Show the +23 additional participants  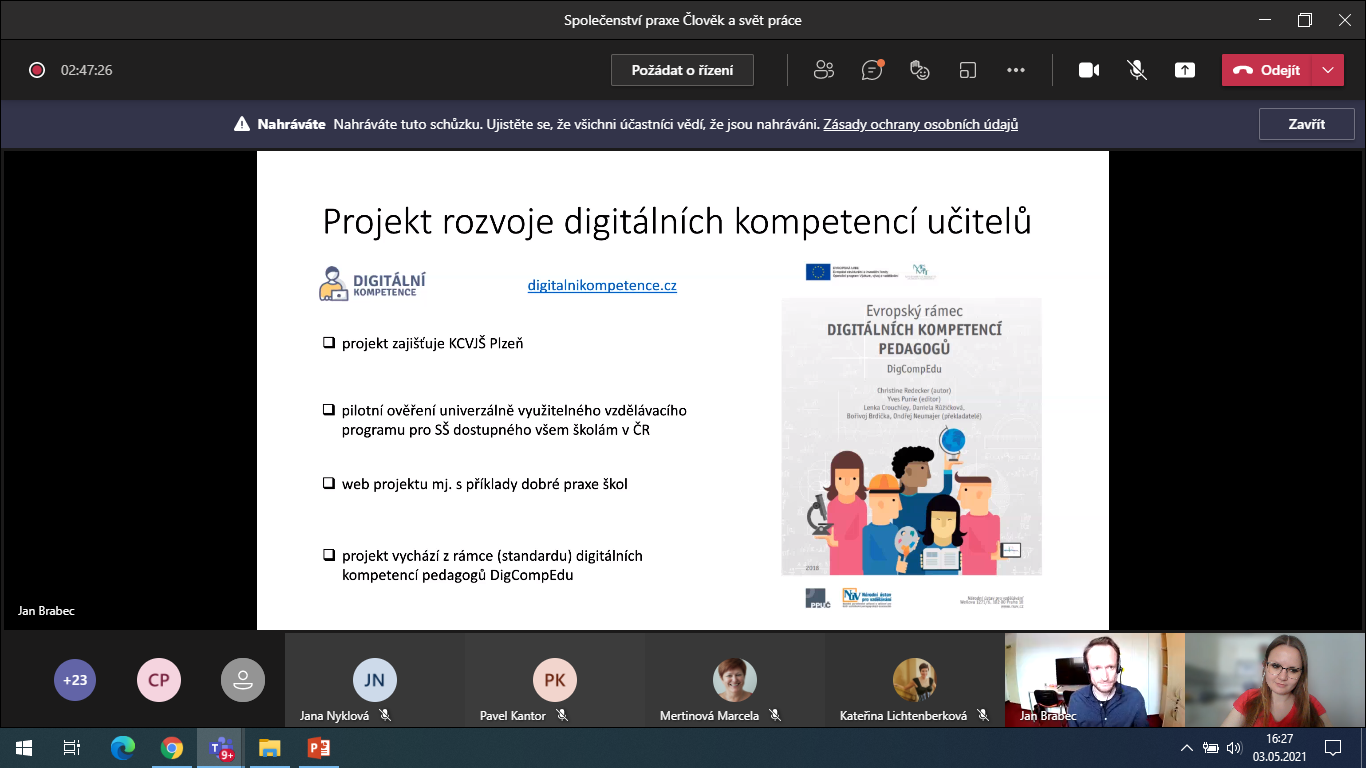pyautogui.click(x=75, y=680)
